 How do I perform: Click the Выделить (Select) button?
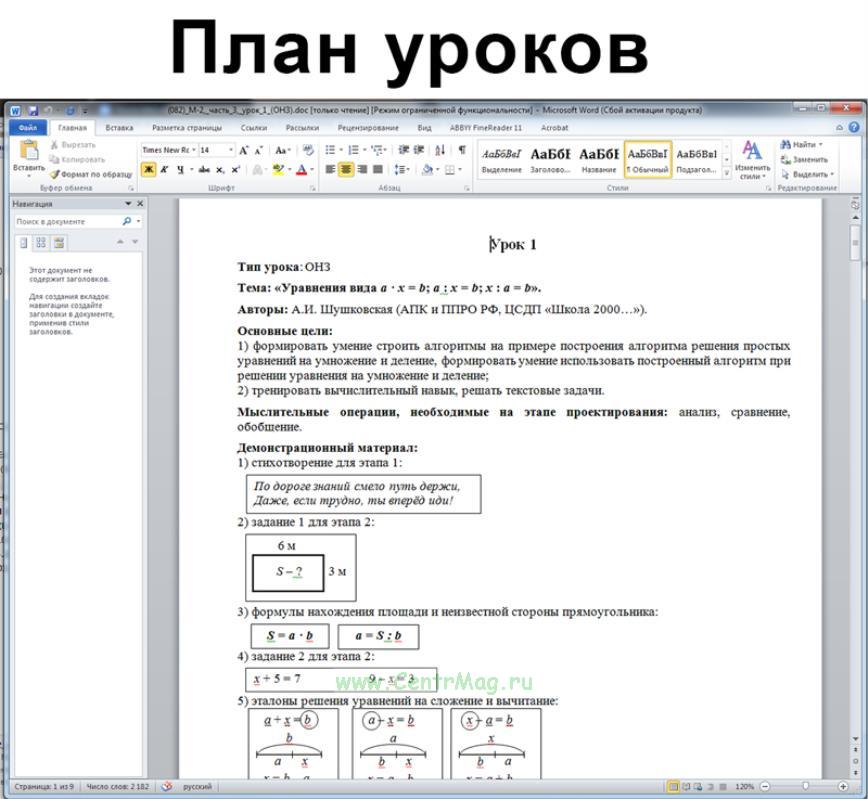(x=807, y=174)
